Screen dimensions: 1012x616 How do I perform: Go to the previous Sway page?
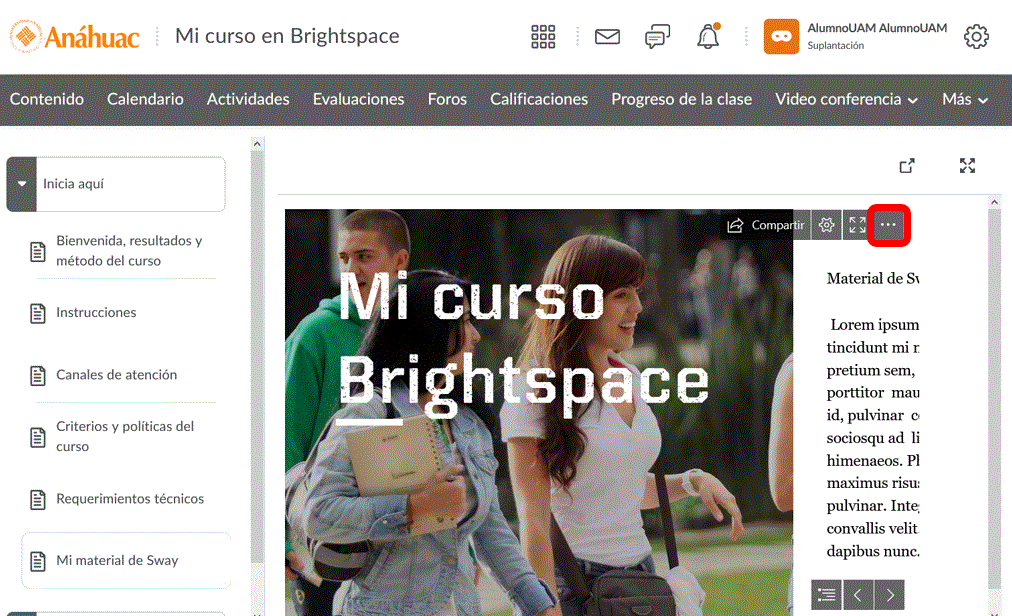(x=858, y=595)
